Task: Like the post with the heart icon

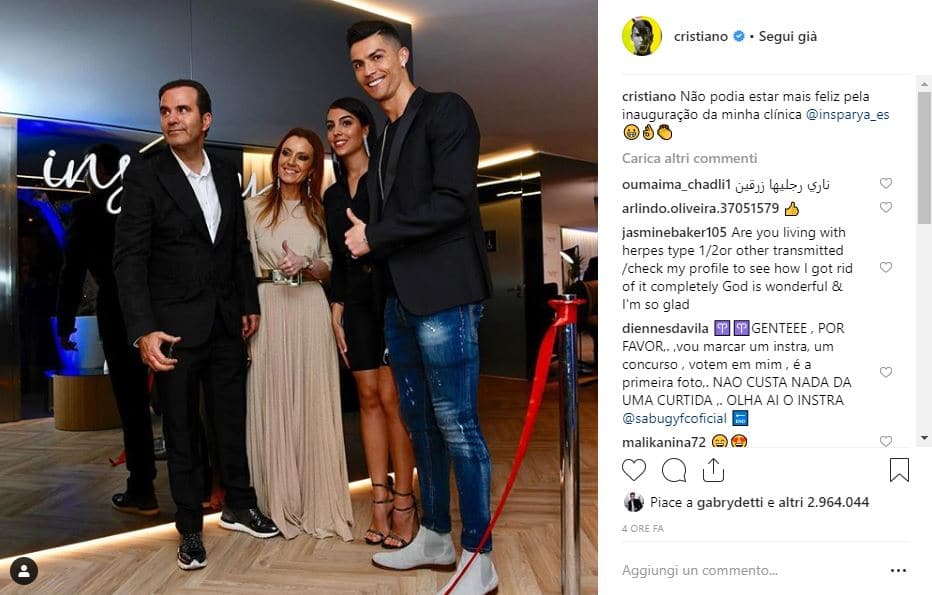Action: 634,470
